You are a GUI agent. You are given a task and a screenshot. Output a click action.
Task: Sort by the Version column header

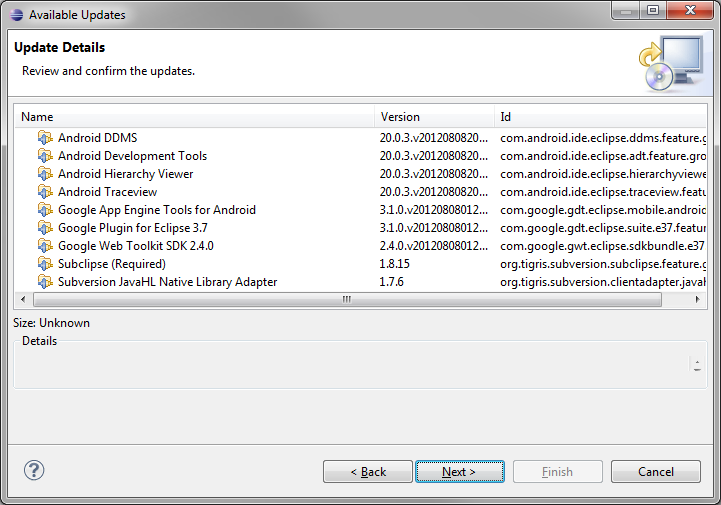click(435, 116)
